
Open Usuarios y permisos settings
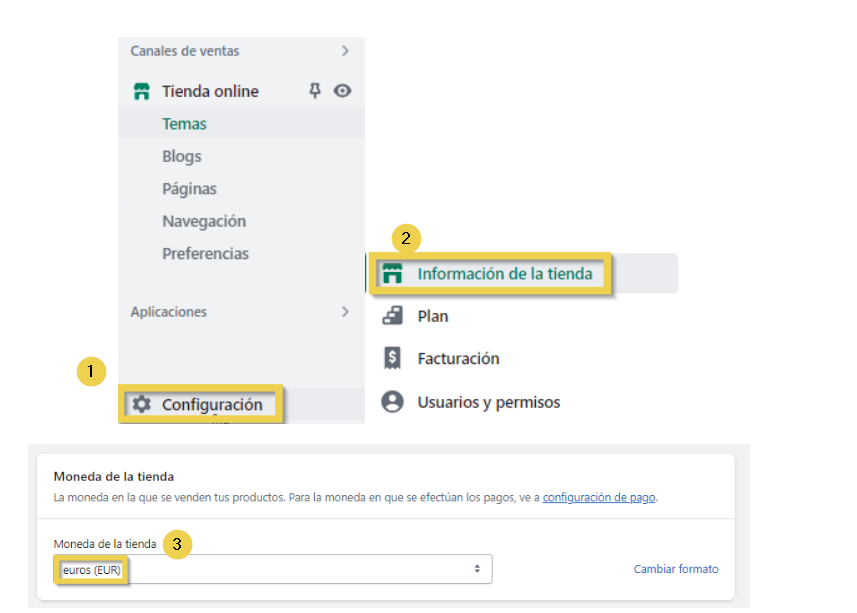click(488, 402)
